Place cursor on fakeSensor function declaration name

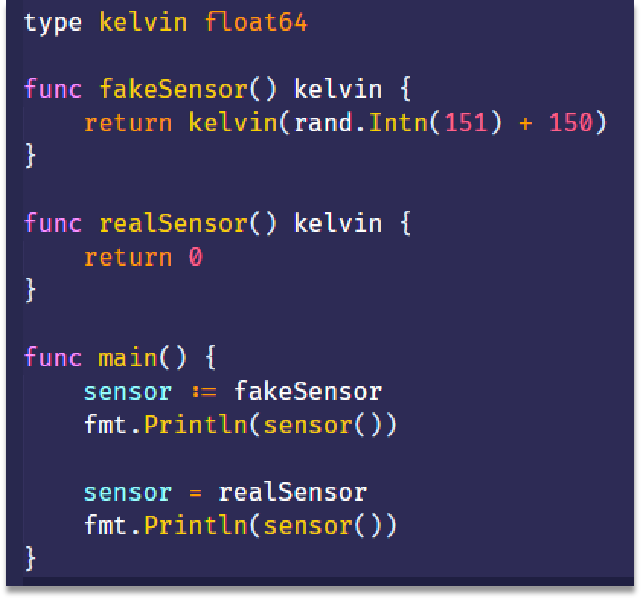(174, 88)
